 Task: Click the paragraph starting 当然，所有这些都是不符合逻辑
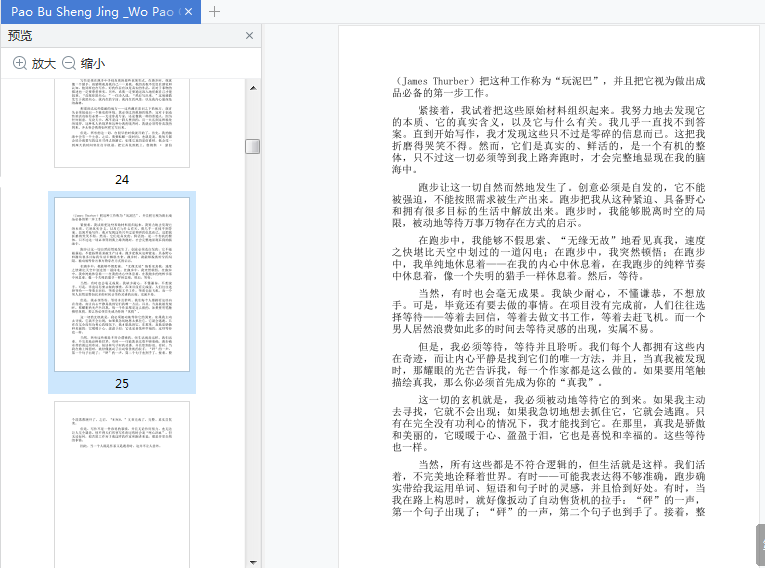(x=549, y=488)
